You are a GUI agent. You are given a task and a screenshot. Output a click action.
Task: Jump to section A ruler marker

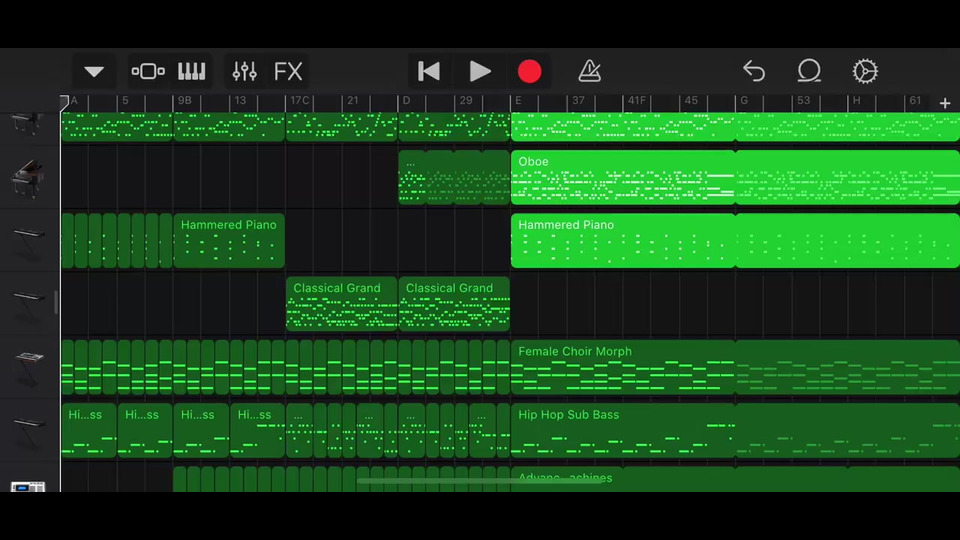click(74, 100)
